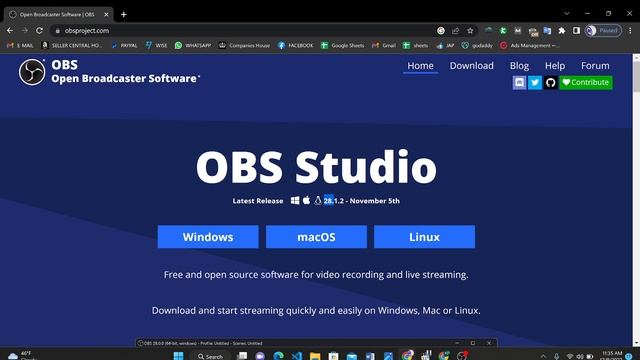The image size is (640, 360).
Task: Open the Windows Start menu
Action: pos(178,356)
